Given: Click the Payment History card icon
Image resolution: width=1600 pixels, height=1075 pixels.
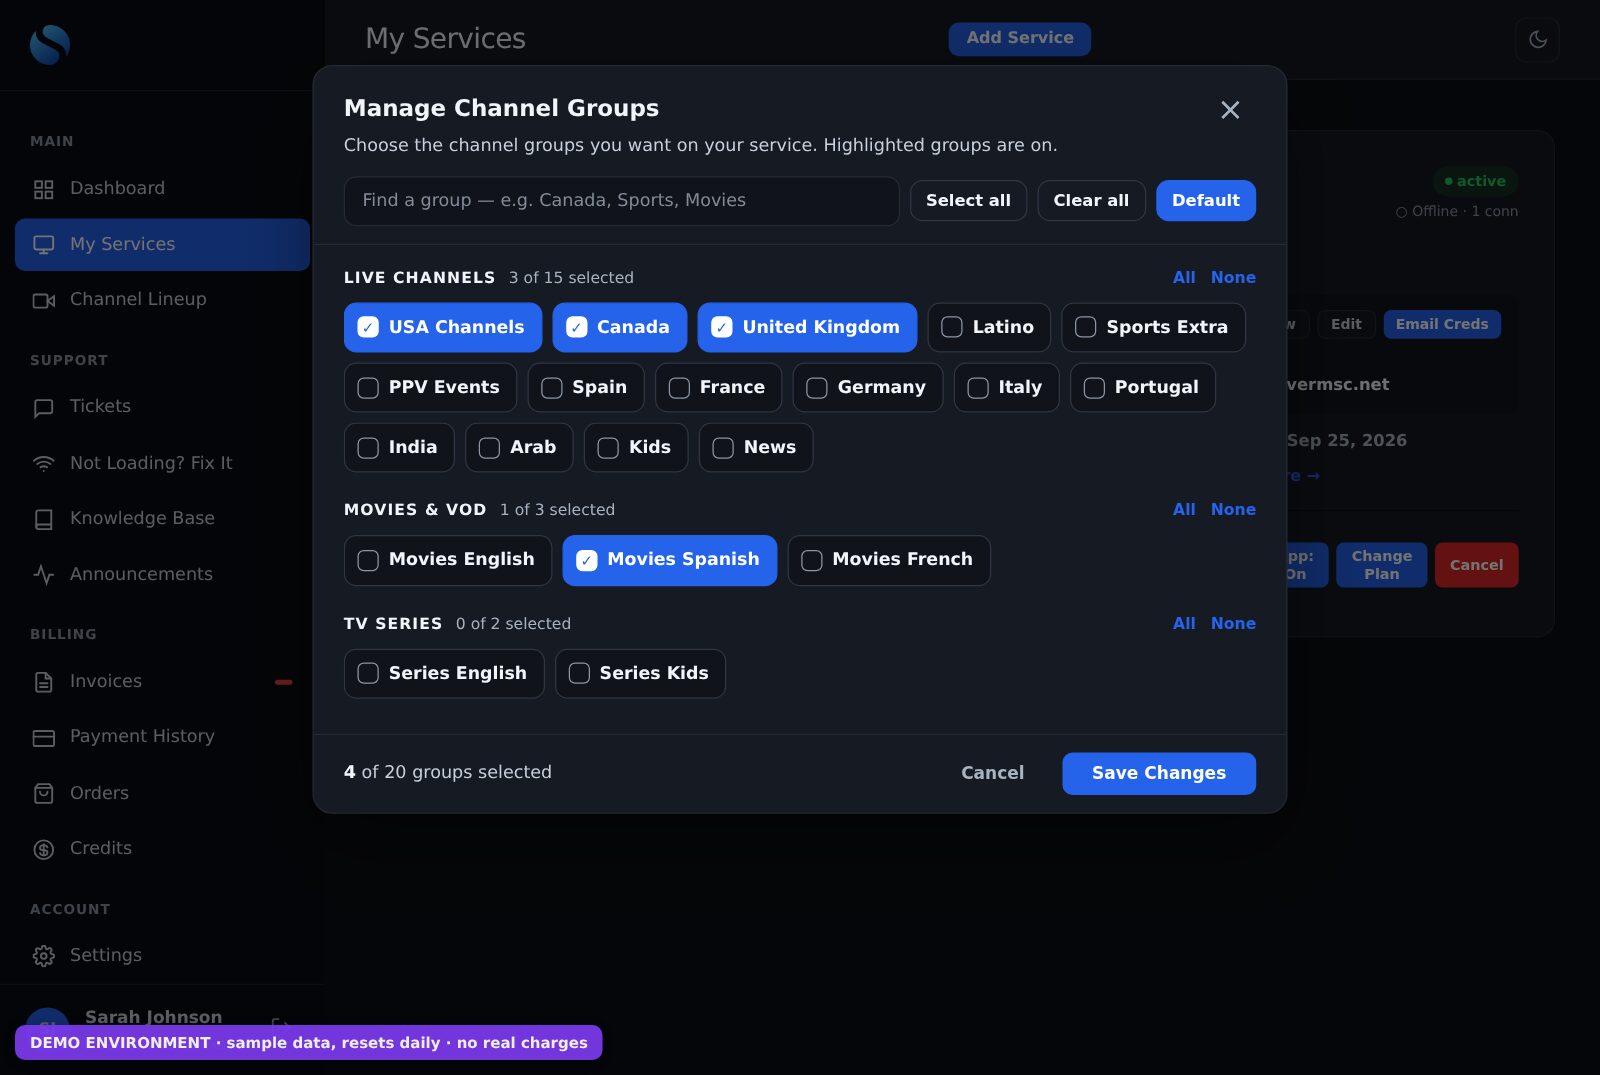Looking at the screenshot, I should pos(43,737).
